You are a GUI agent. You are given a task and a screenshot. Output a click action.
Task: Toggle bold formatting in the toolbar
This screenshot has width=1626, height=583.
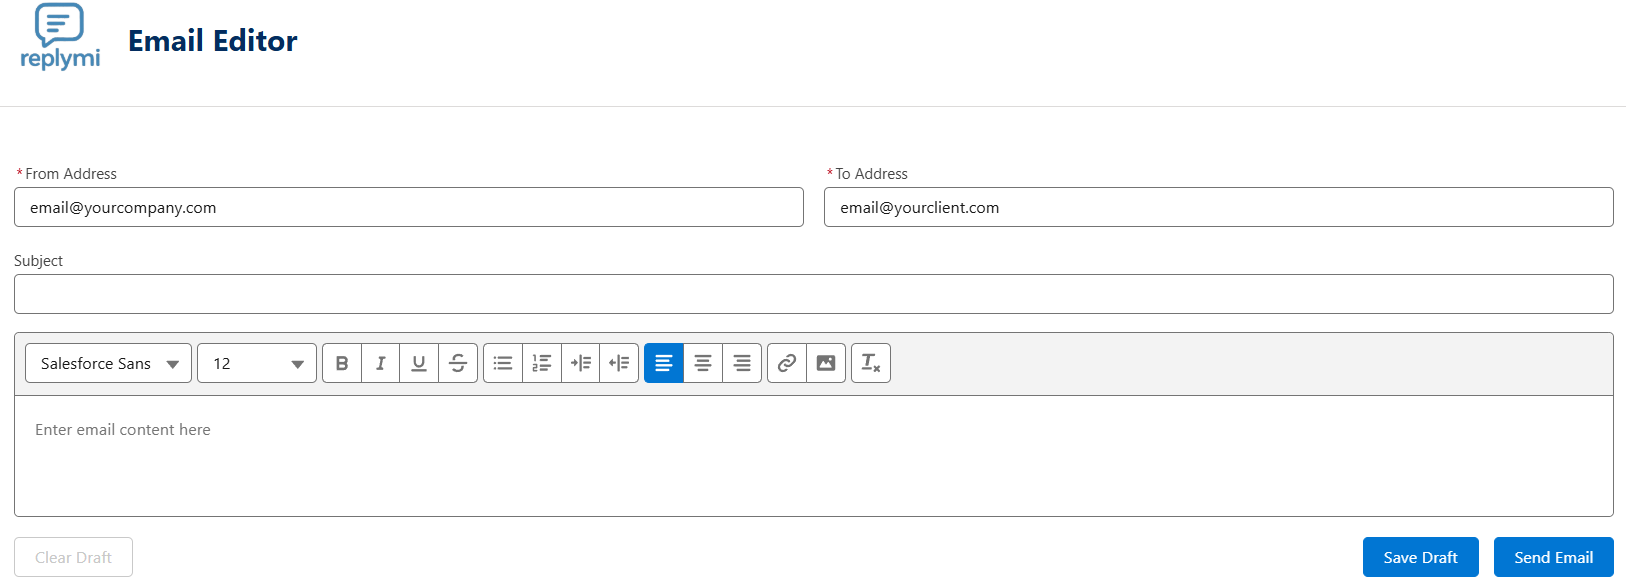[342, 363]
